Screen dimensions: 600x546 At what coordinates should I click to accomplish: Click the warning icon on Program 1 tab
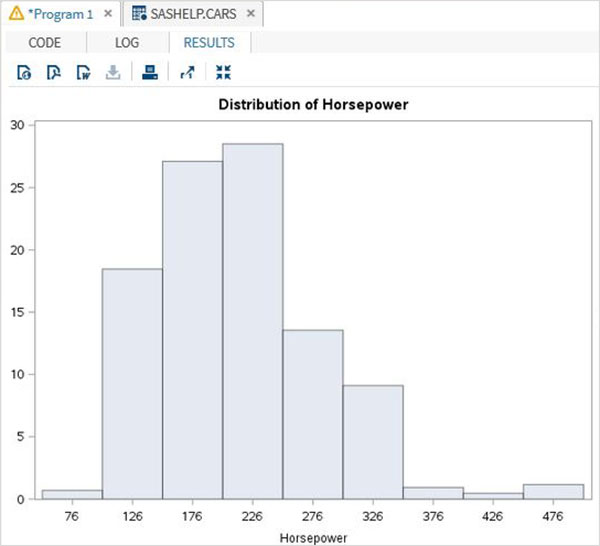point(15,14)
